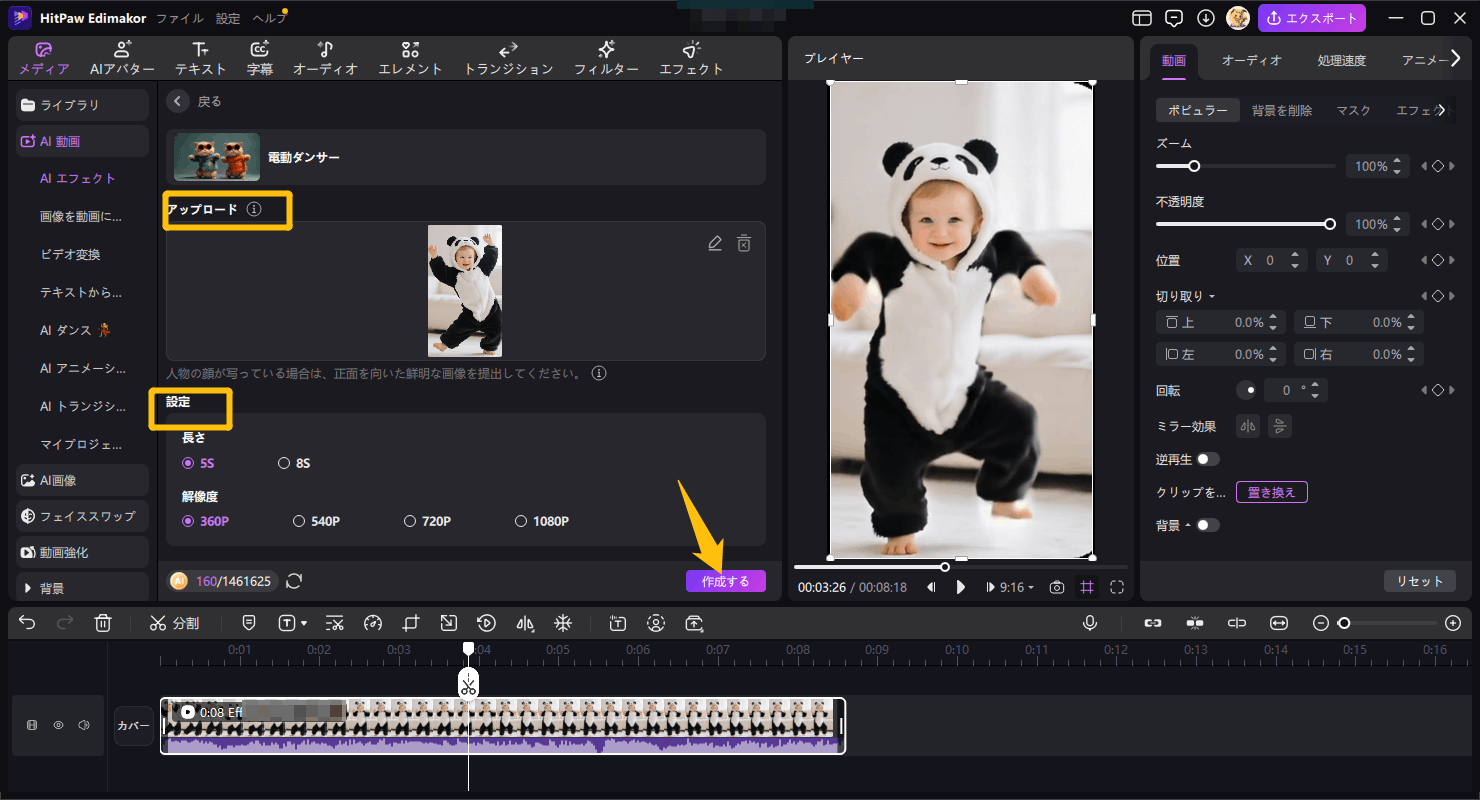Choose the 1080P resolution option
The image size is (1480, 800).
[x=520, y=521]
